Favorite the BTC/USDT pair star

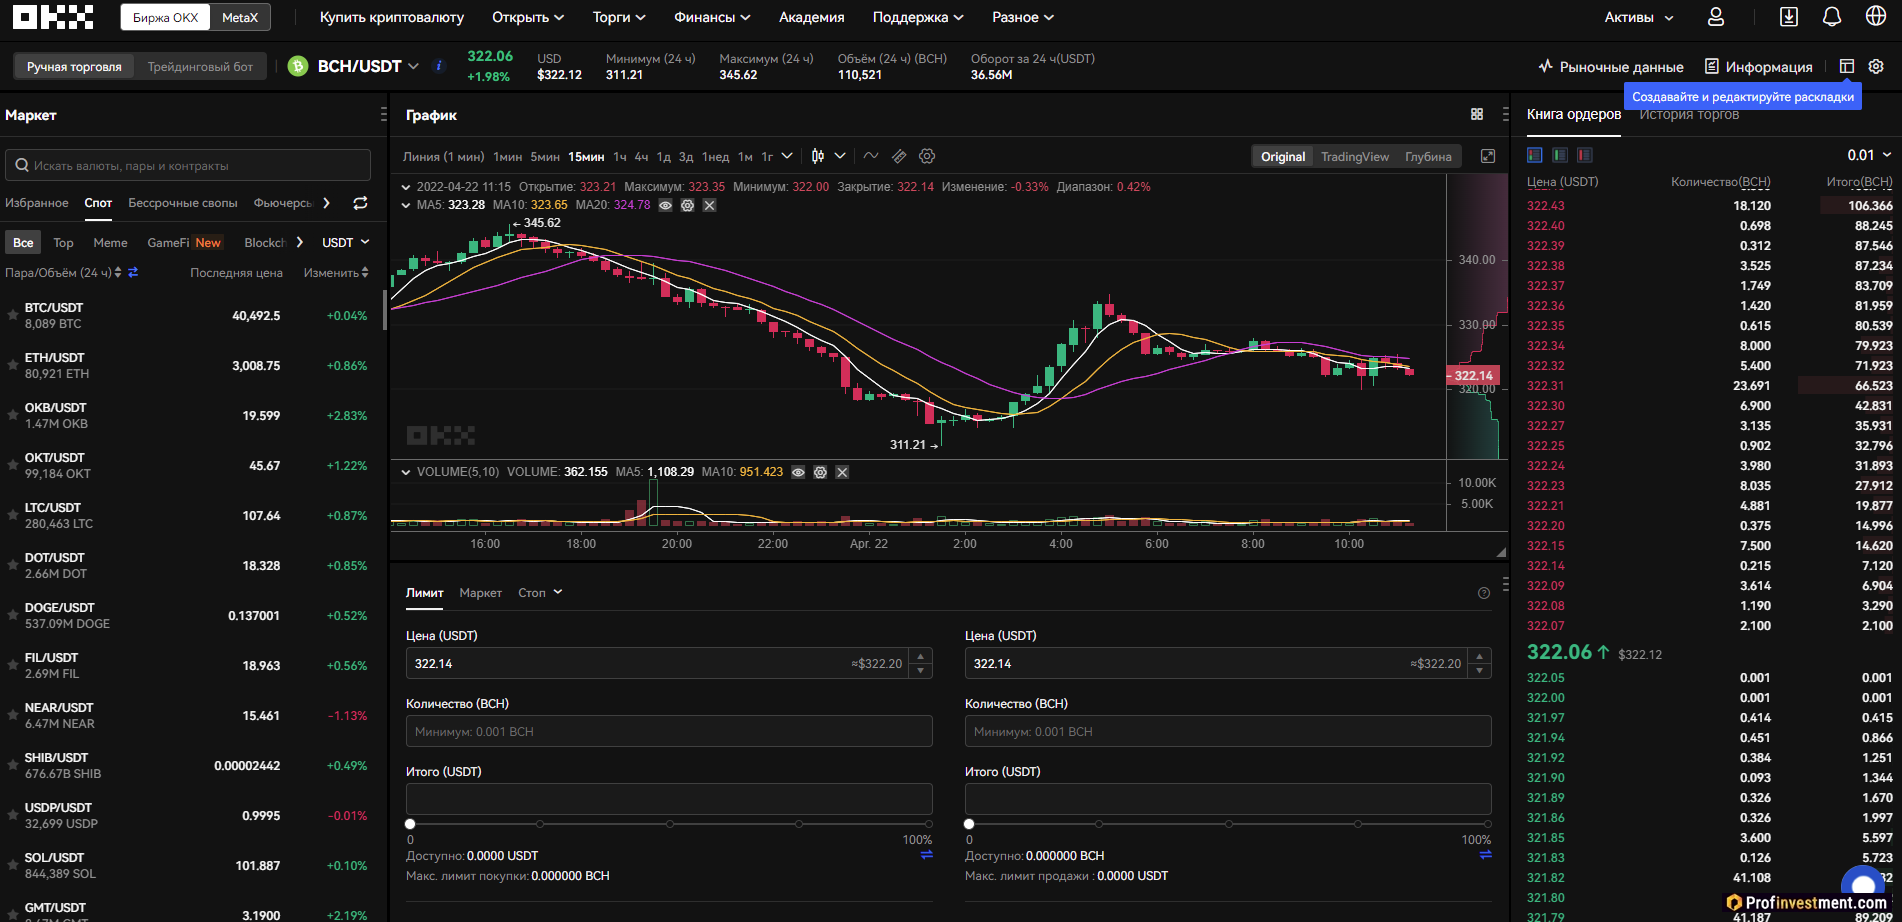pyautogui.click(x=13, y=315)
